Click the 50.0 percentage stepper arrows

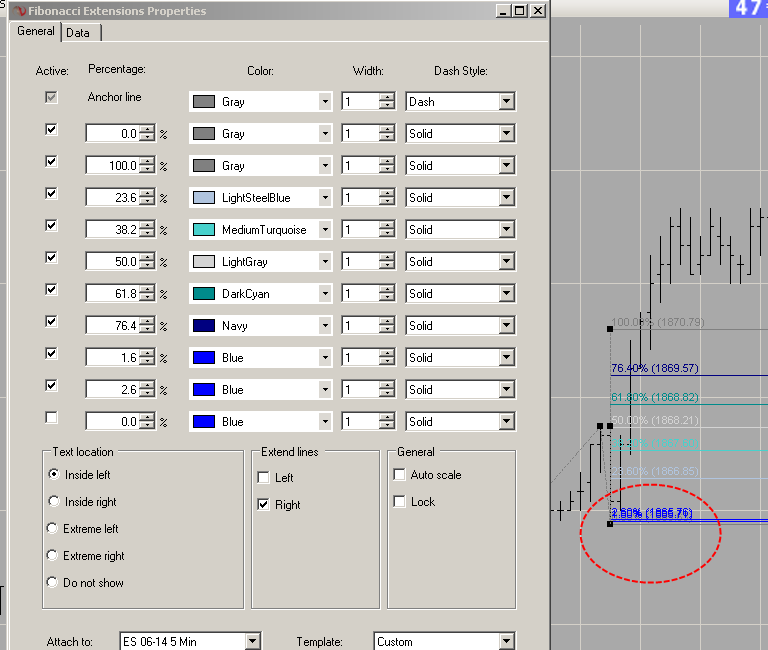coord(147,262)
